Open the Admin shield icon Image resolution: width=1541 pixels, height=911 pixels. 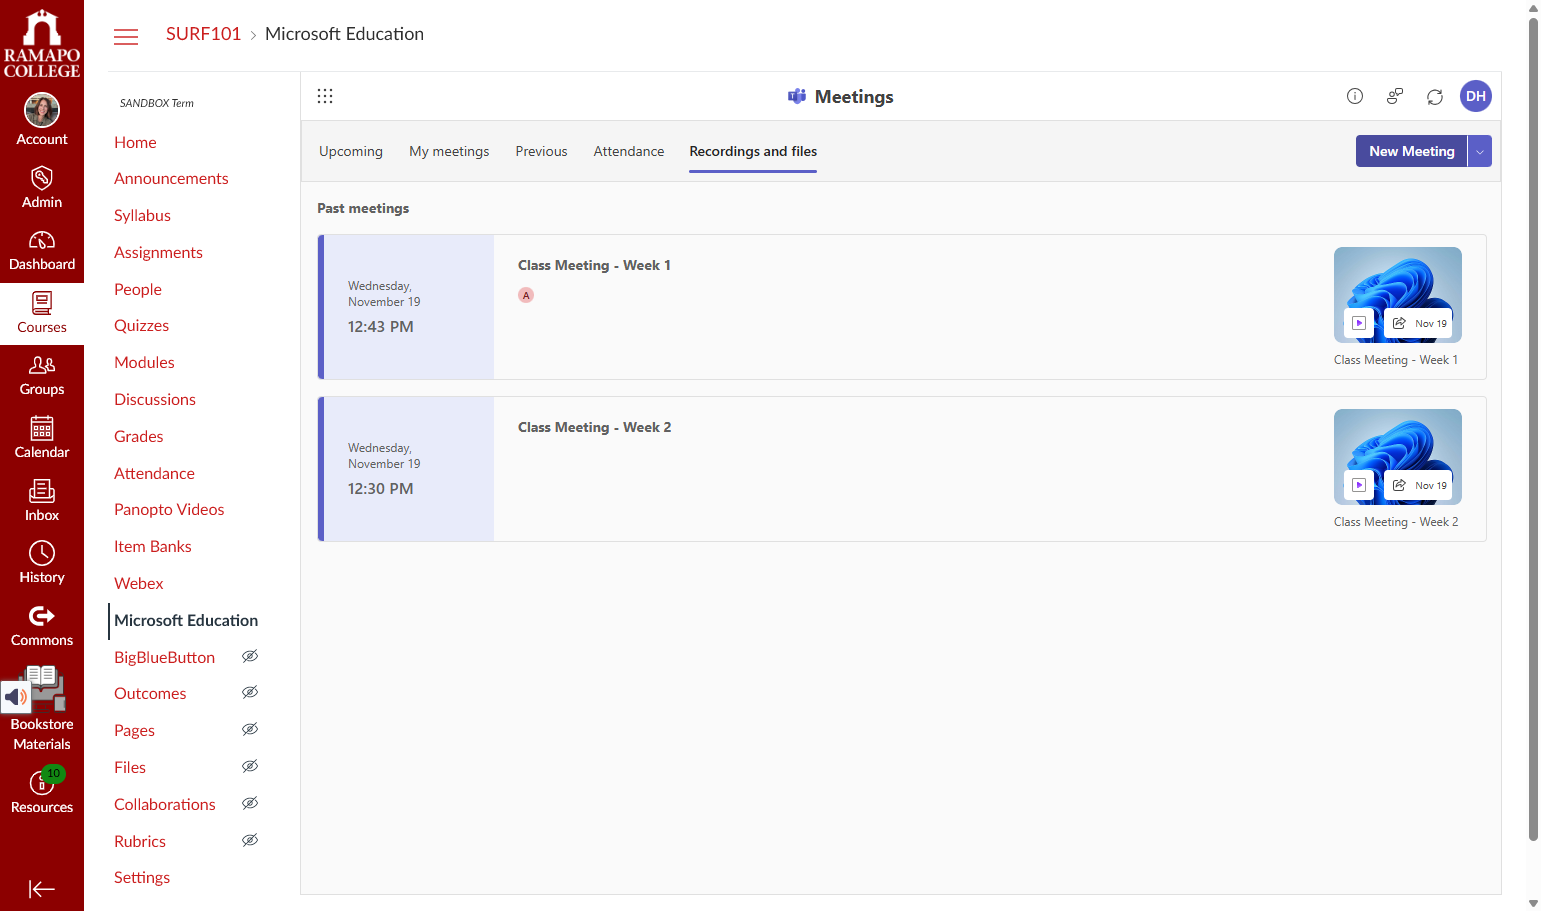[42, 178]
